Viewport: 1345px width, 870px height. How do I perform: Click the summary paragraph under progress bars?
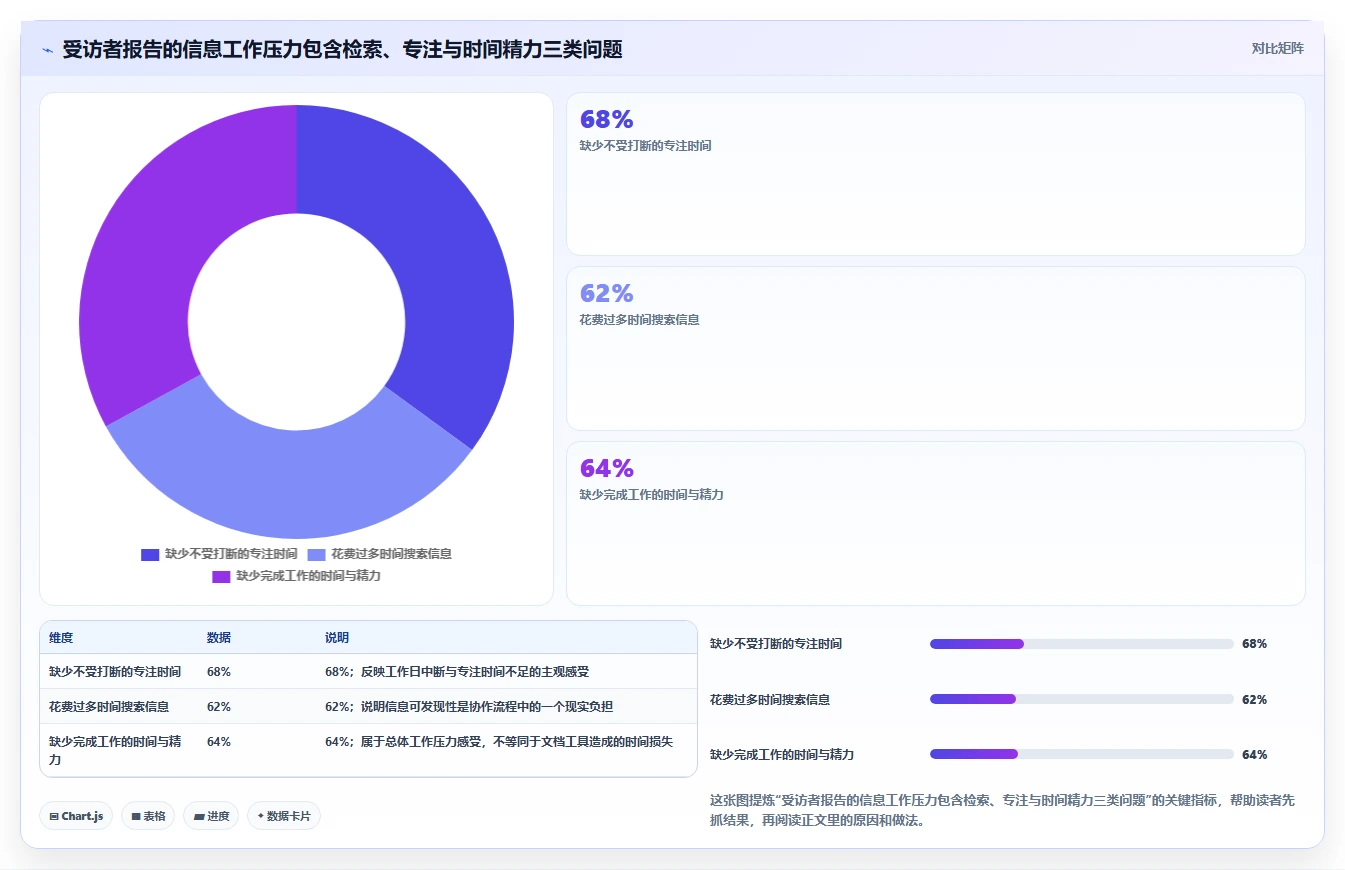pyautogui.click(x=1002, y=810)
